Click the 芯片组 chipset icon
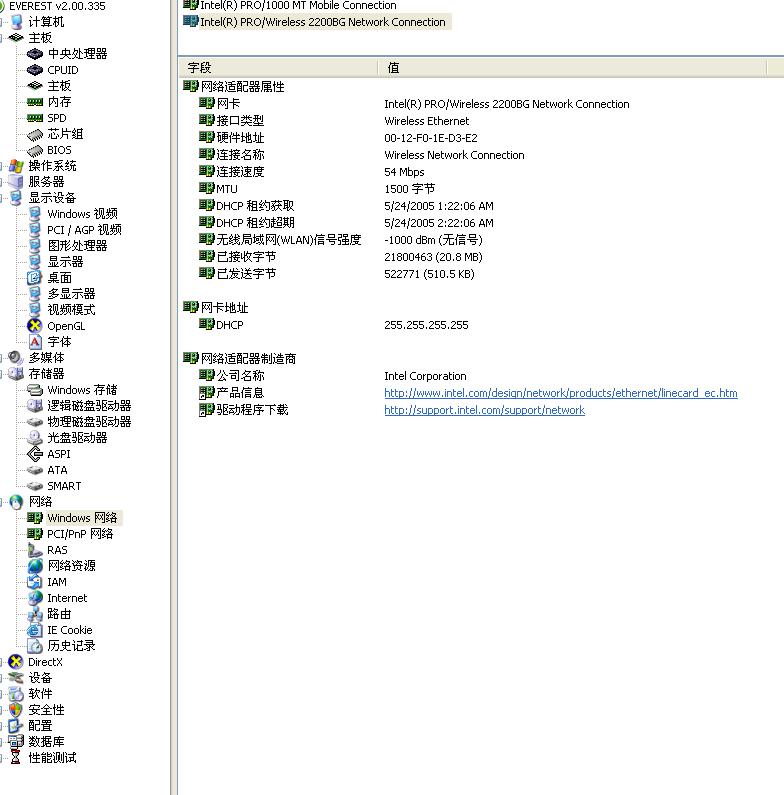The width and height of the screenshot is (784, 795). pyautogui.click(x=34, y=134)
